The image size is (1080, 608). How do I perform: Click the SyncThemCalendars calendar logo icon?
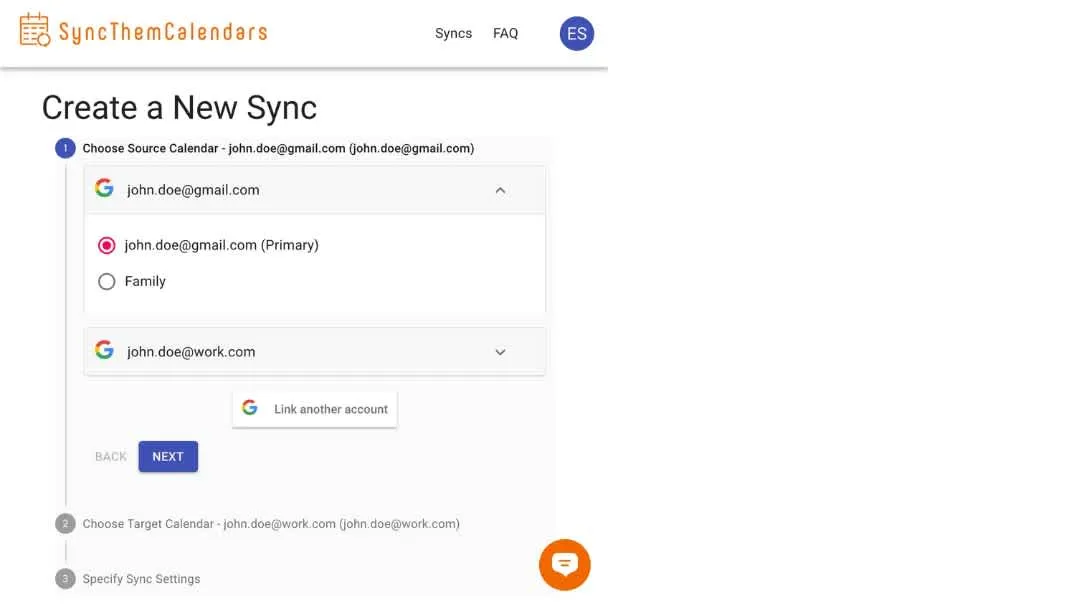coord(34,30)
